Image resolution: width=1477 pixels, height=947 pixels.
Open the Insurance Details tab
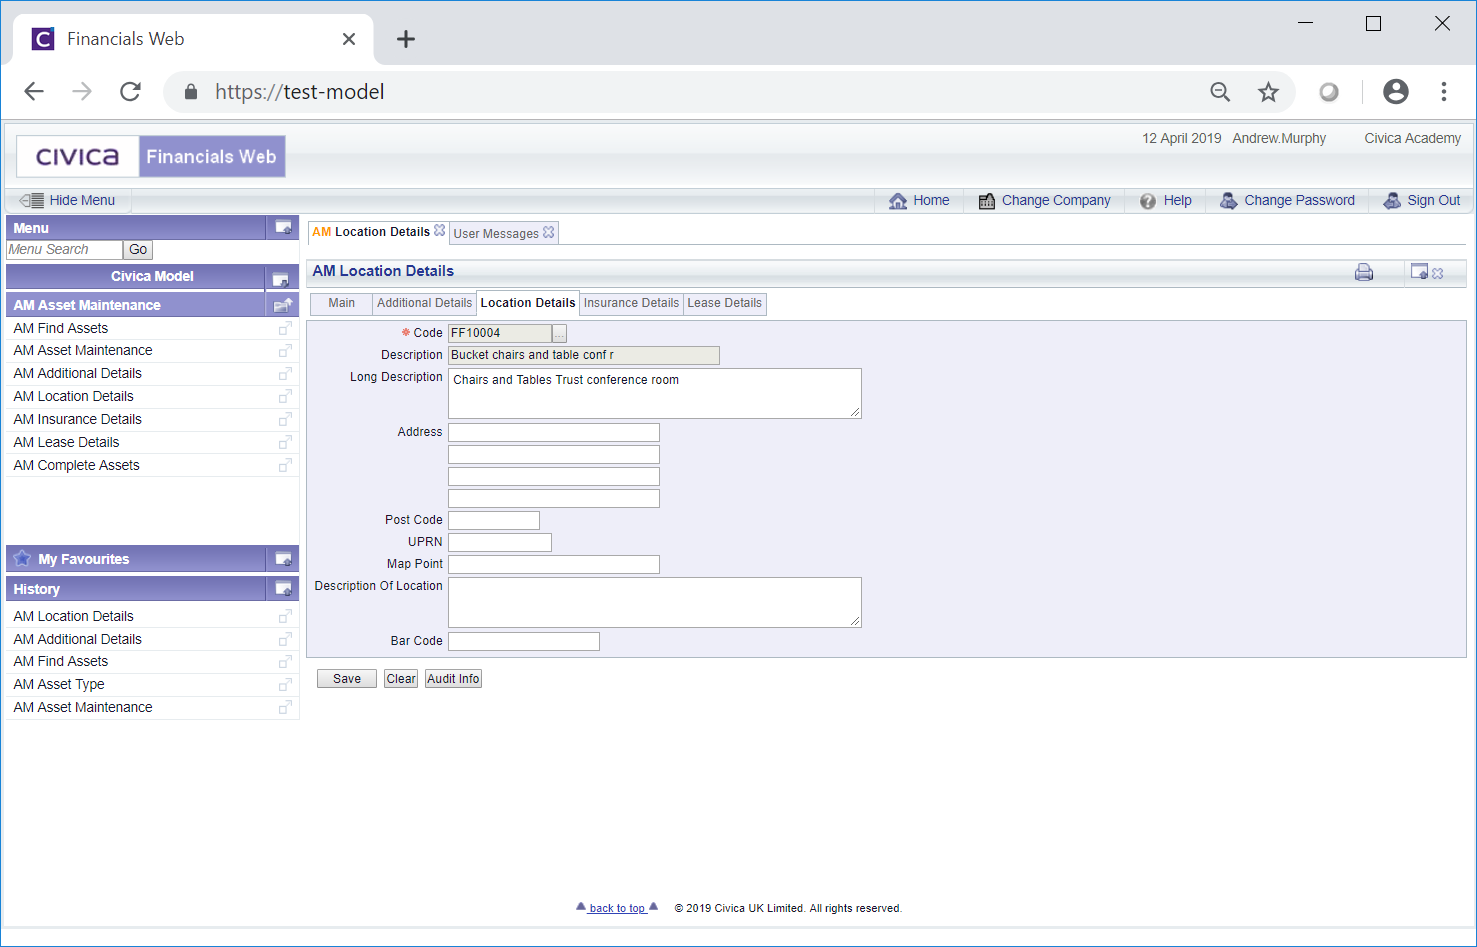pyautogui.click(x=631, y=303)
